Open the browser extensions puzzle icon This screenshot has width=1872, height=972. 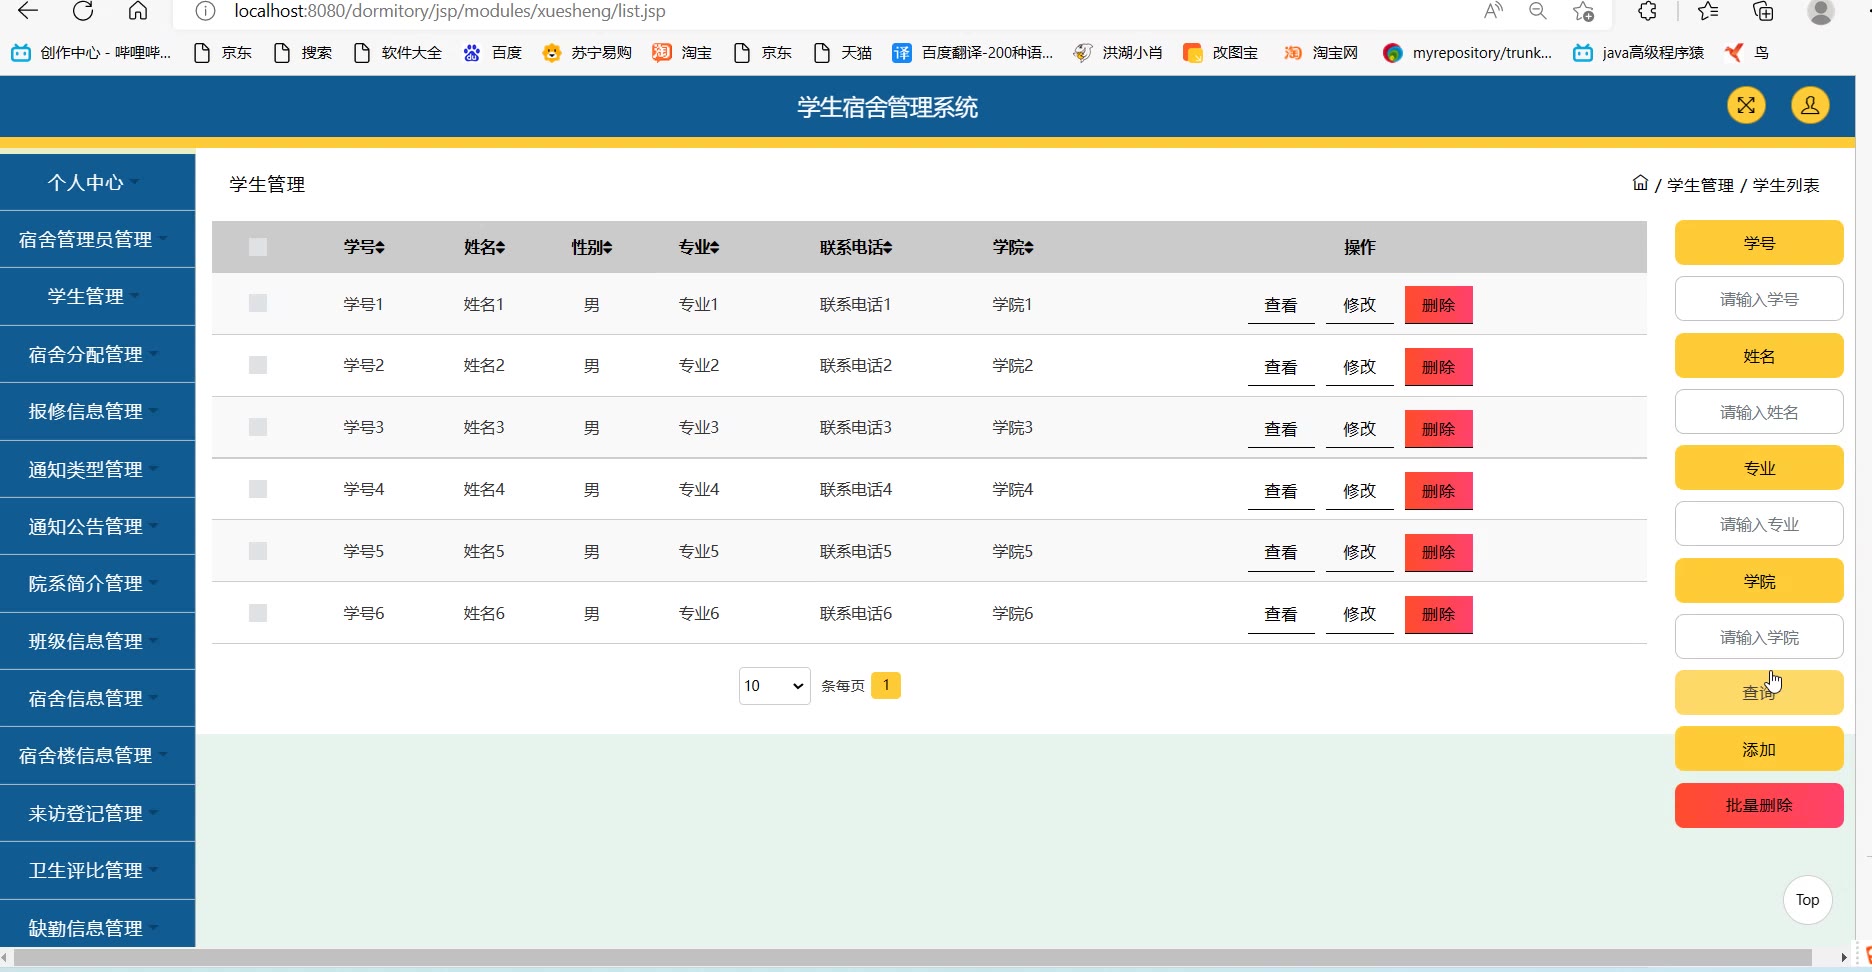coord(1647,12)
